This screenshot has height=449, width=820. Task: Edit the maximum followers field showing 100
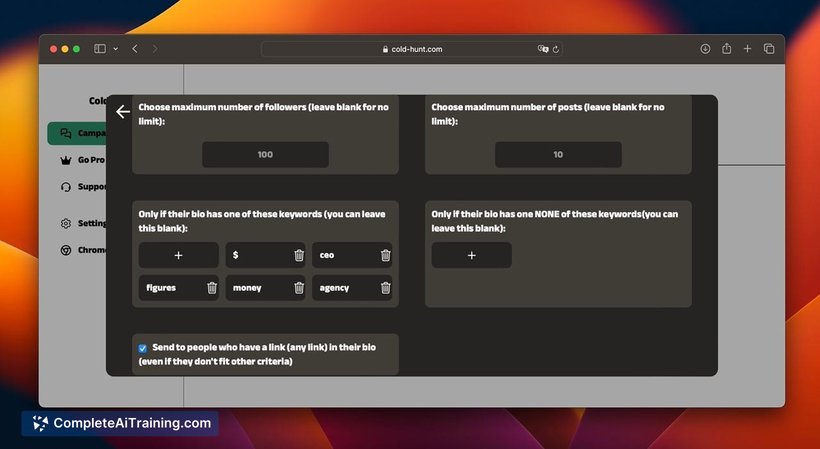pos(266,155)
